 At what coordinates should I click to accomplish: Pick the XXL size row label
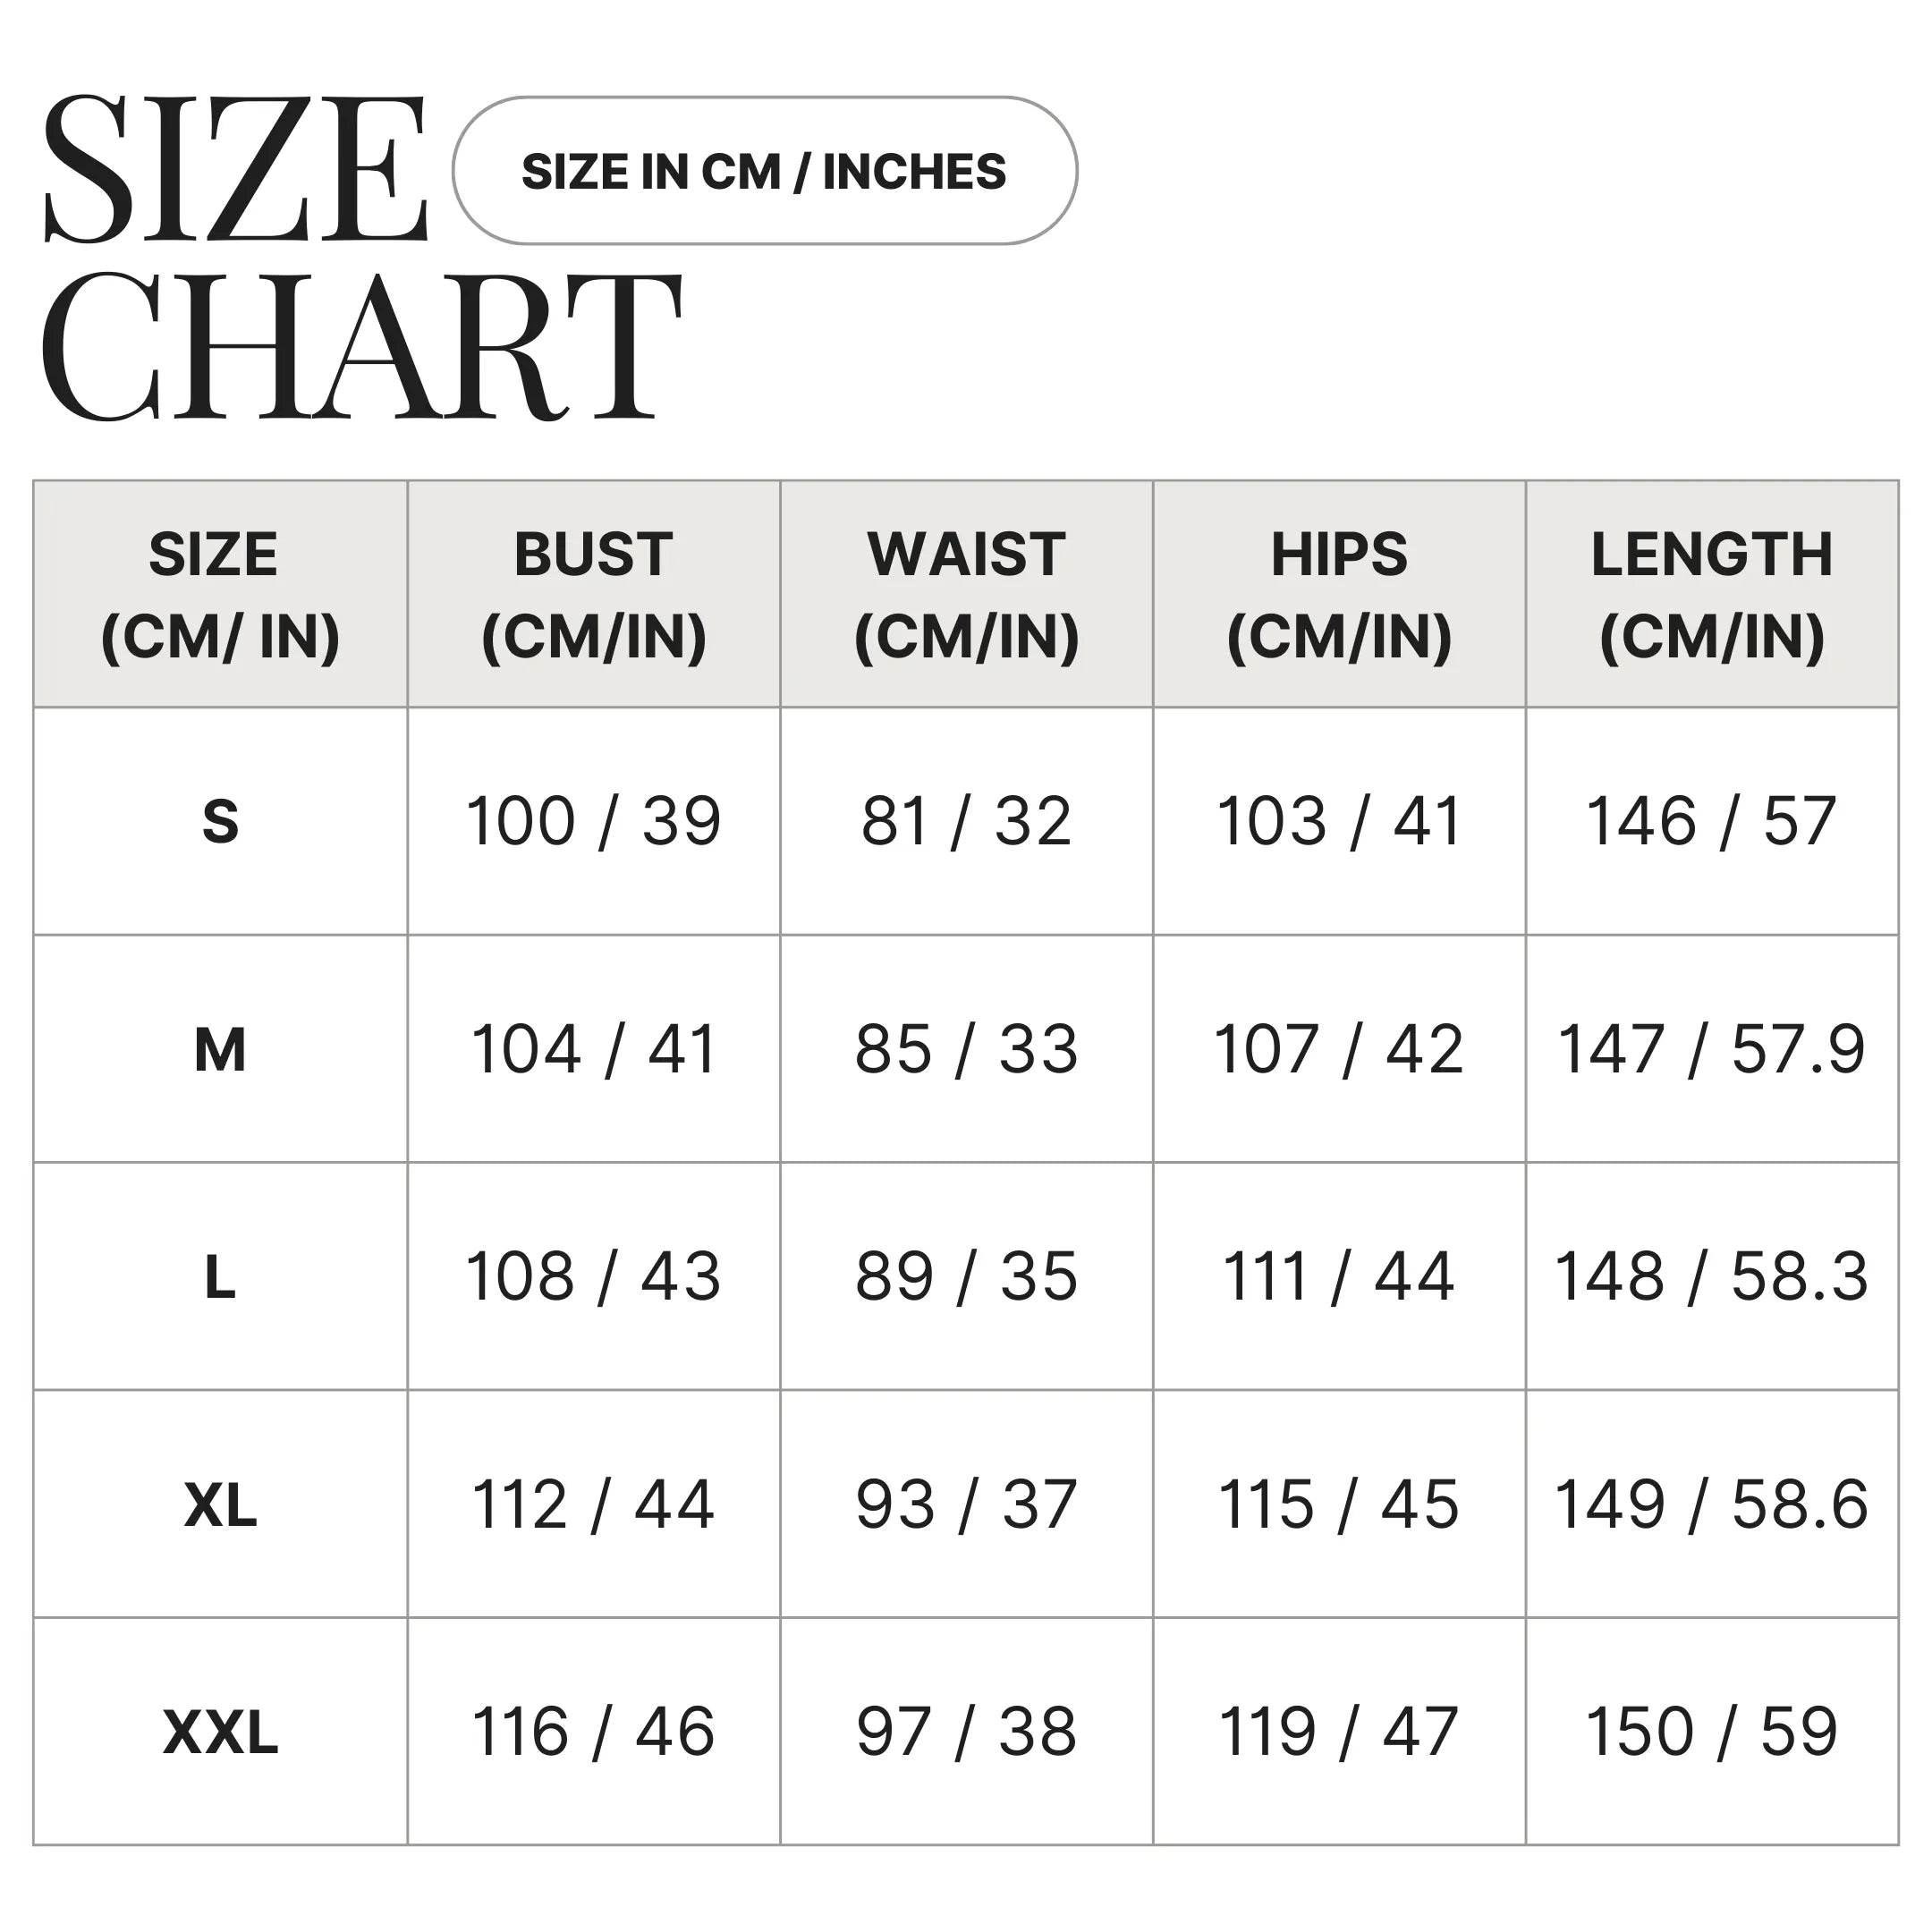[x=220, y=1732]
